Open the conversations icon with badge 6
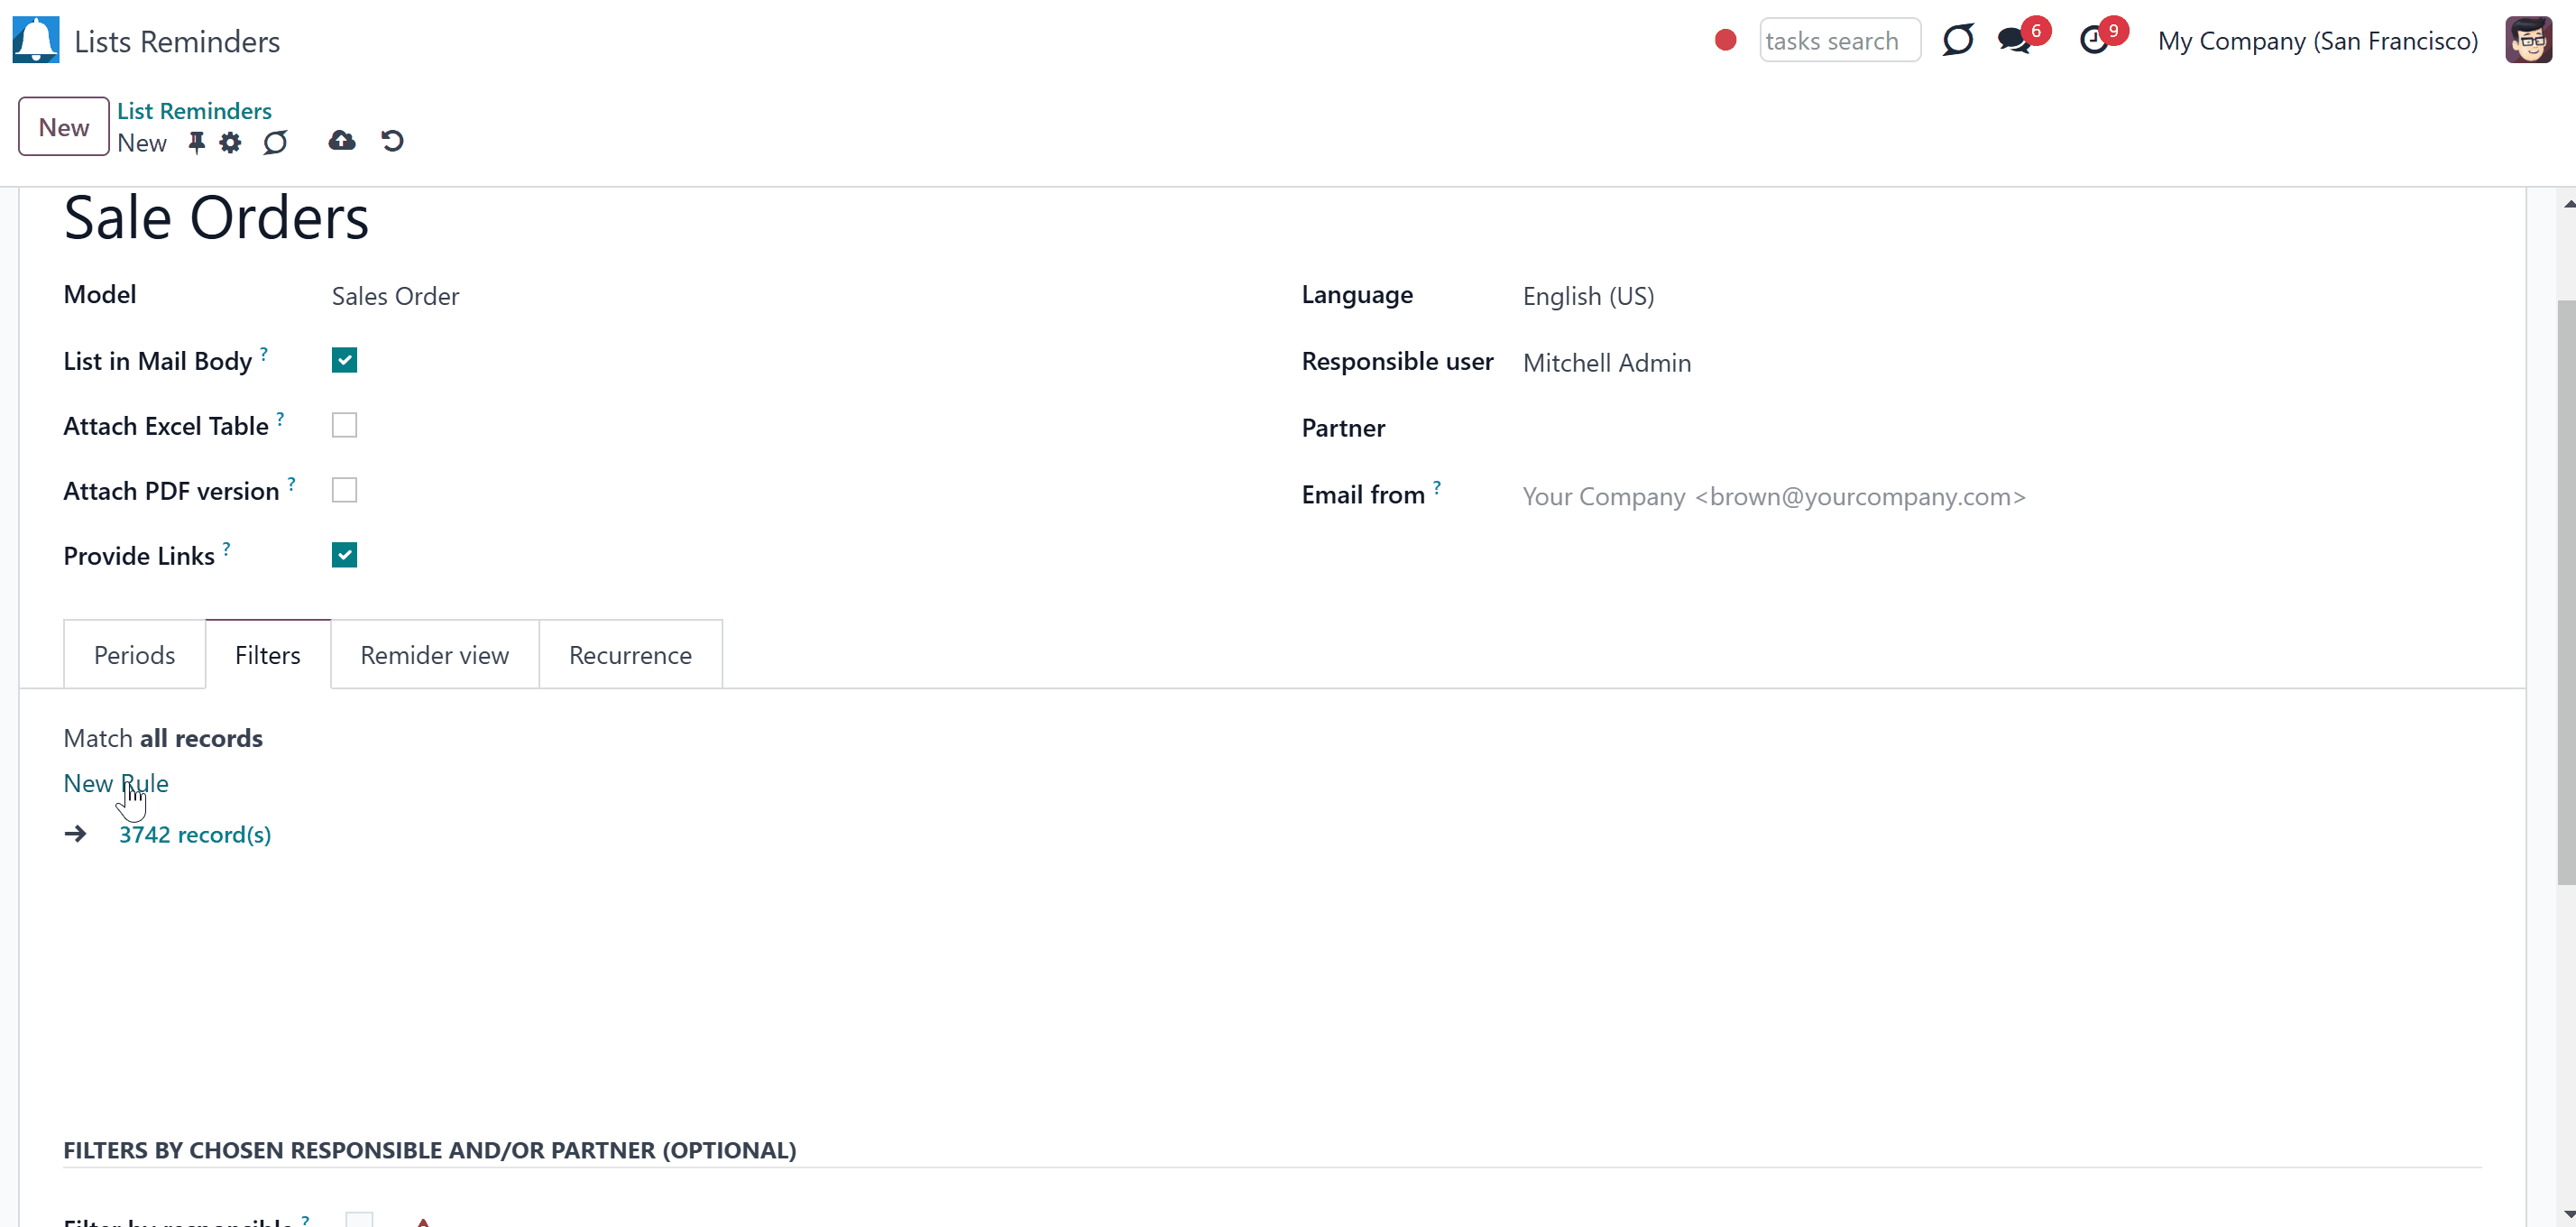The width and height of the screenshot is (2576, 1227). pos(2014,41)
